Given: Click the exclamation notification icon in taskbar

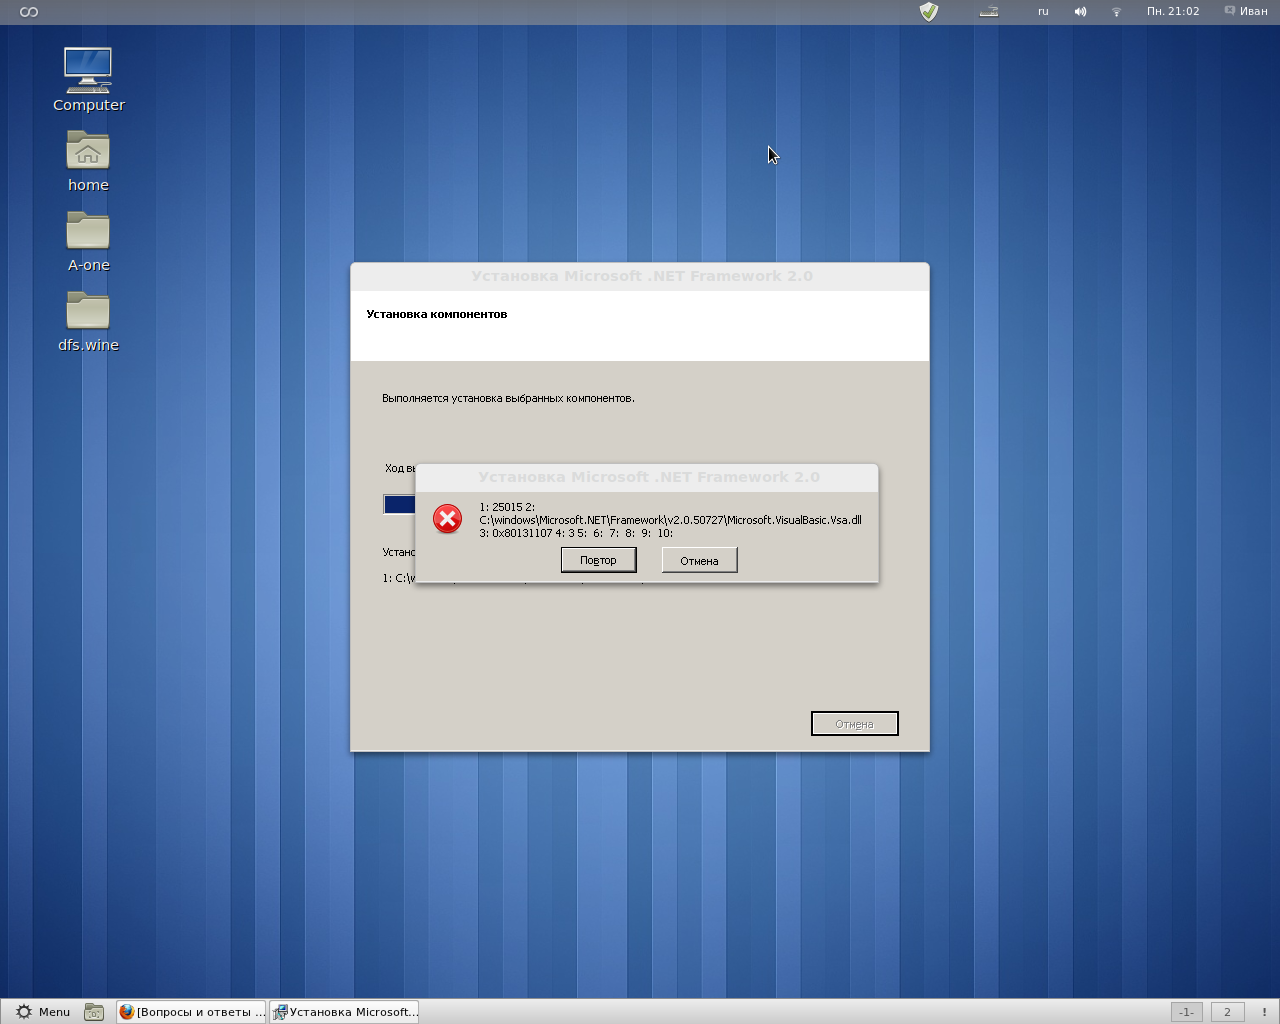Looking at the screenshot, I should tap(1264, 1012).
